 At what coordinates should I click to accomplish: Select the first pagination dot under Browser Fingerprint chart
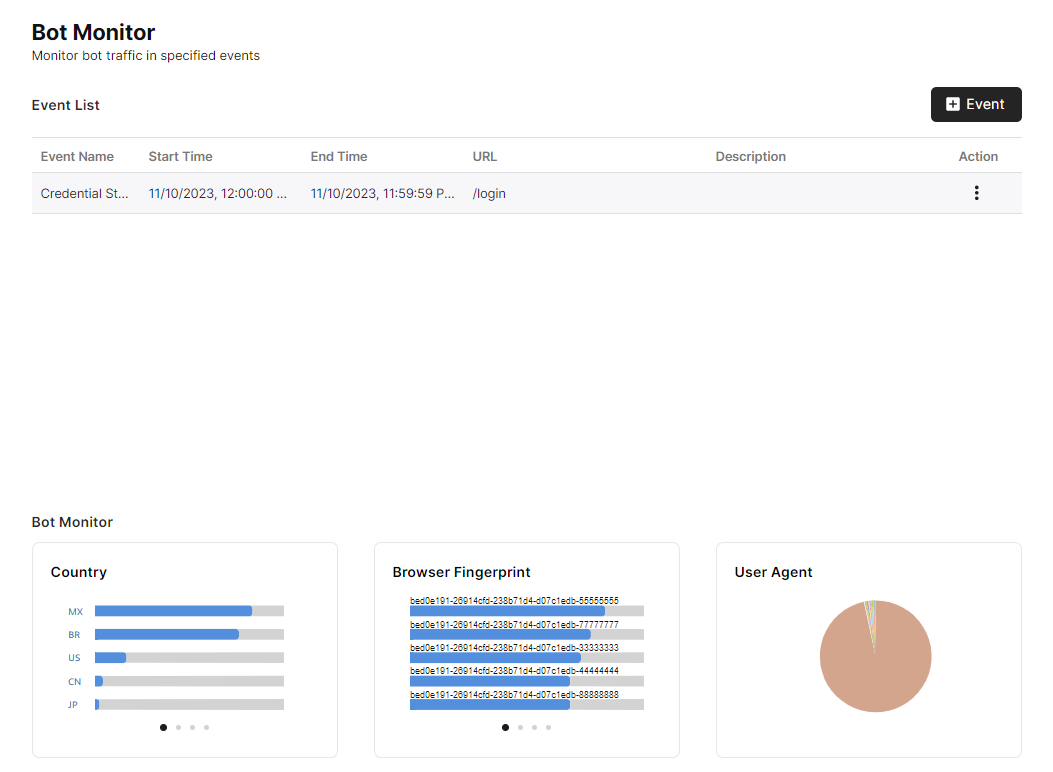coord(505,727)
